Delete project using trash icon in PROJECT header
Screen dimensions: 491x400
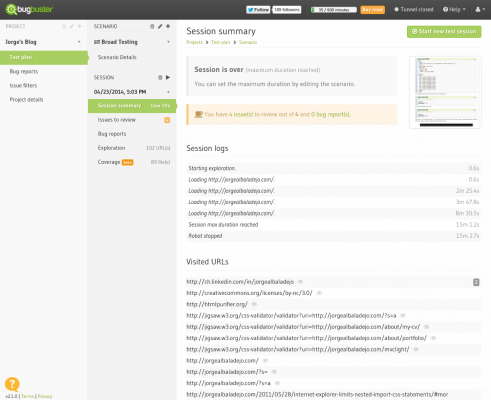click(x=64, y=26)
